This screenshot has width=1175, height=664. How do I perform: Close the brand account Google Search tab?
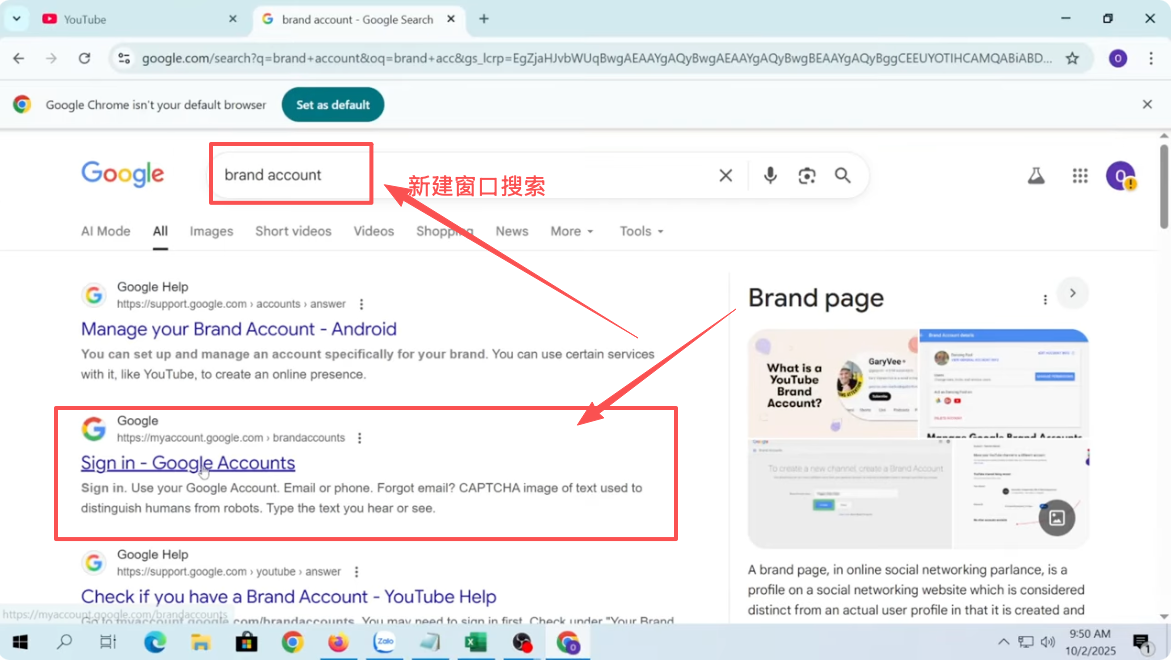[x=452, y=19]
